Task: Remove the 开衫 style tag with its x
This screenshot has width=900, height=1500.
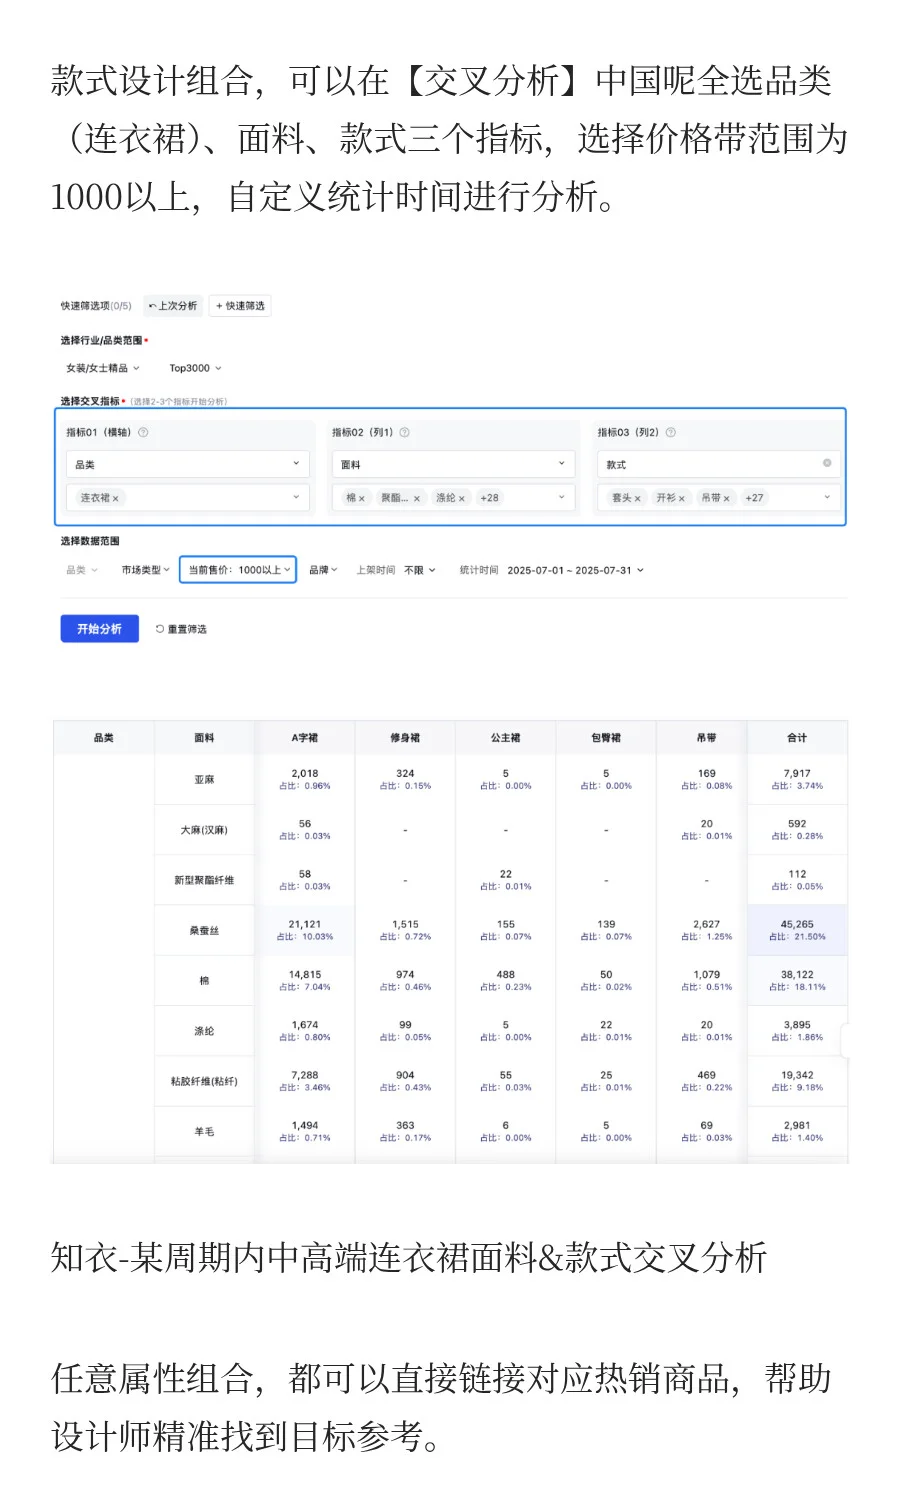Action: click(682, 498)
